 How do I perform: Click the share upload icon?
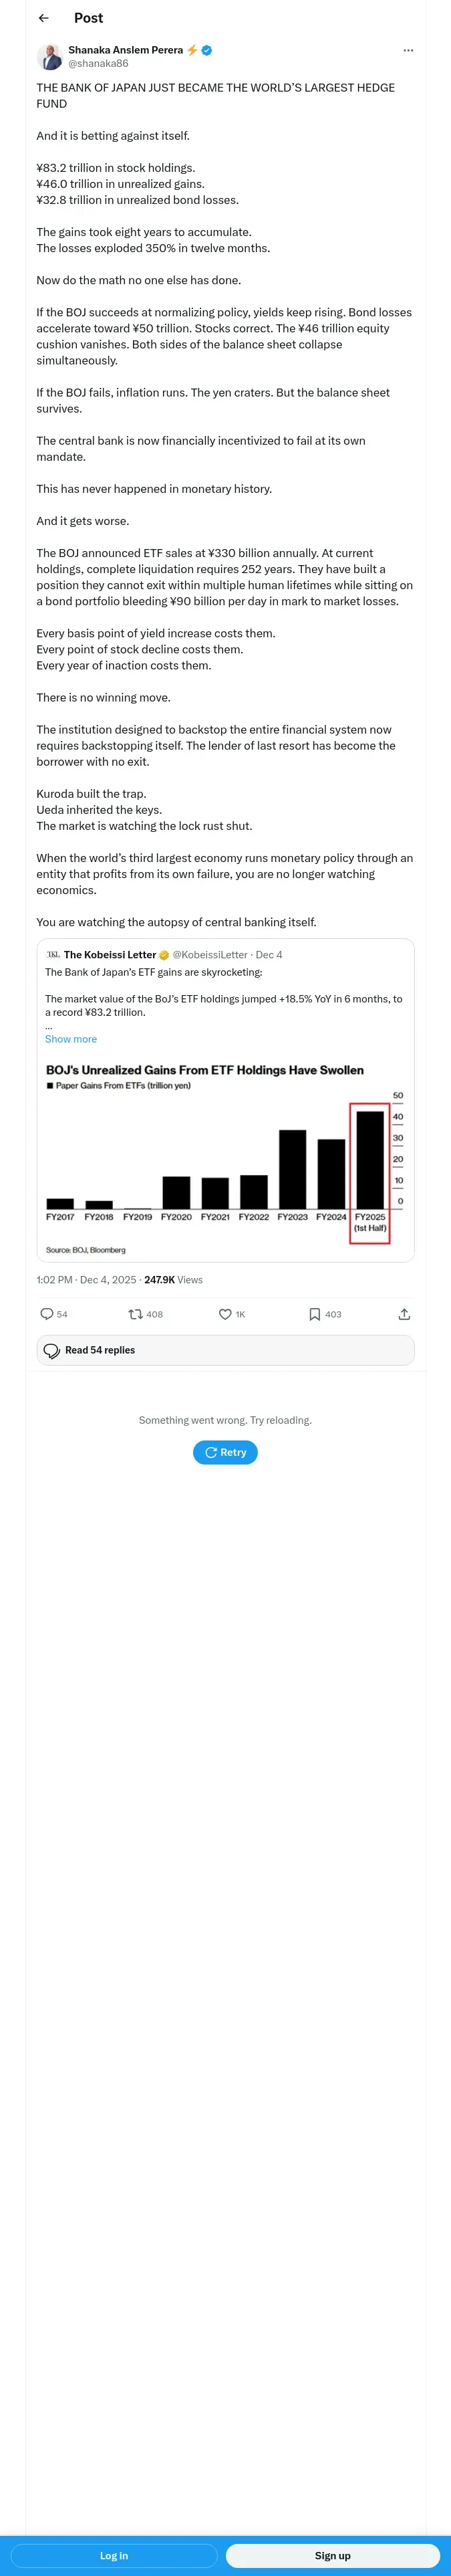point(404,1314)
